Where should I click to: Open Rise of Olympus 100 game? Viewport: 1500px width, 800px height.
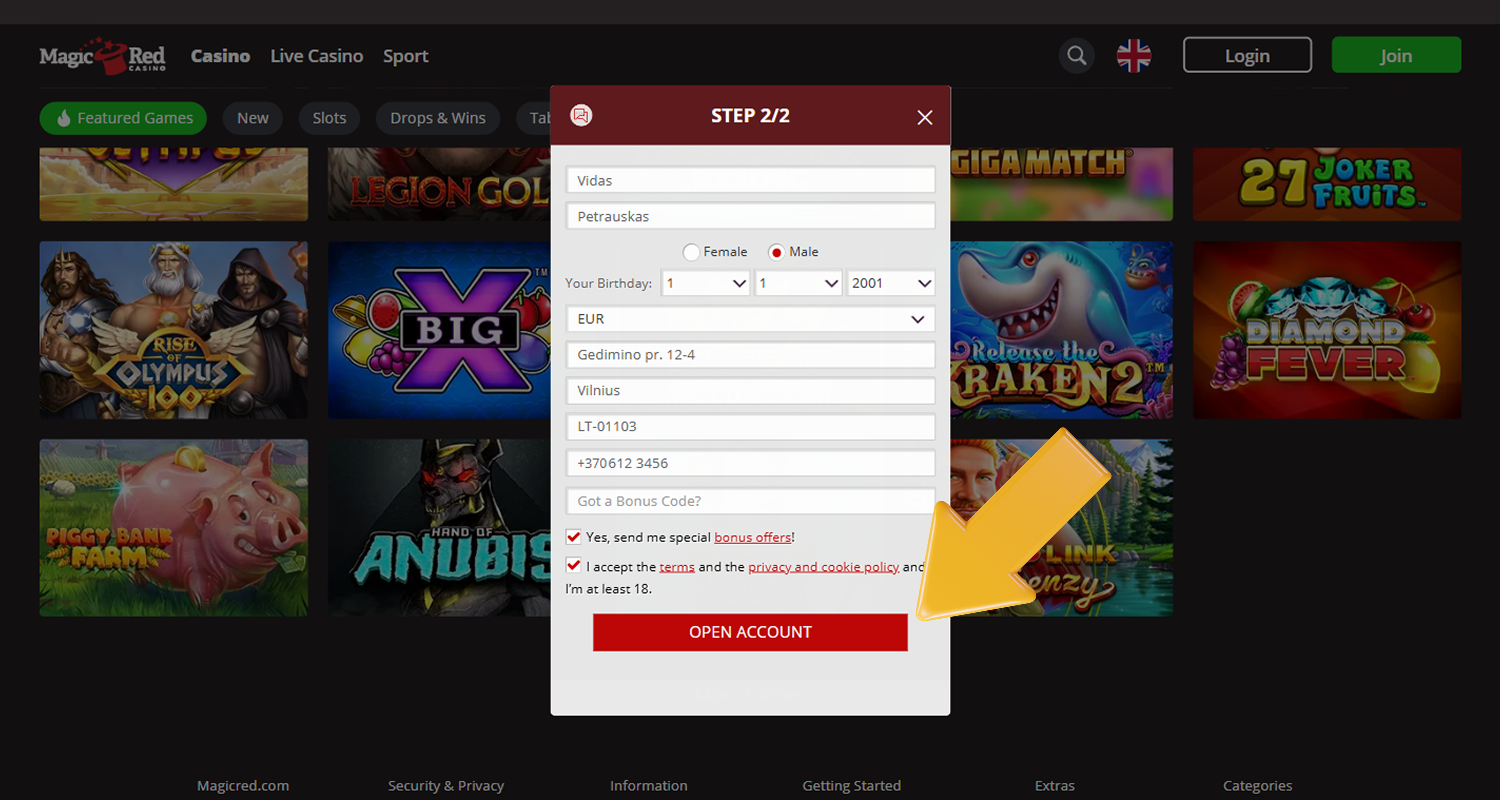(x=174, y=330)
